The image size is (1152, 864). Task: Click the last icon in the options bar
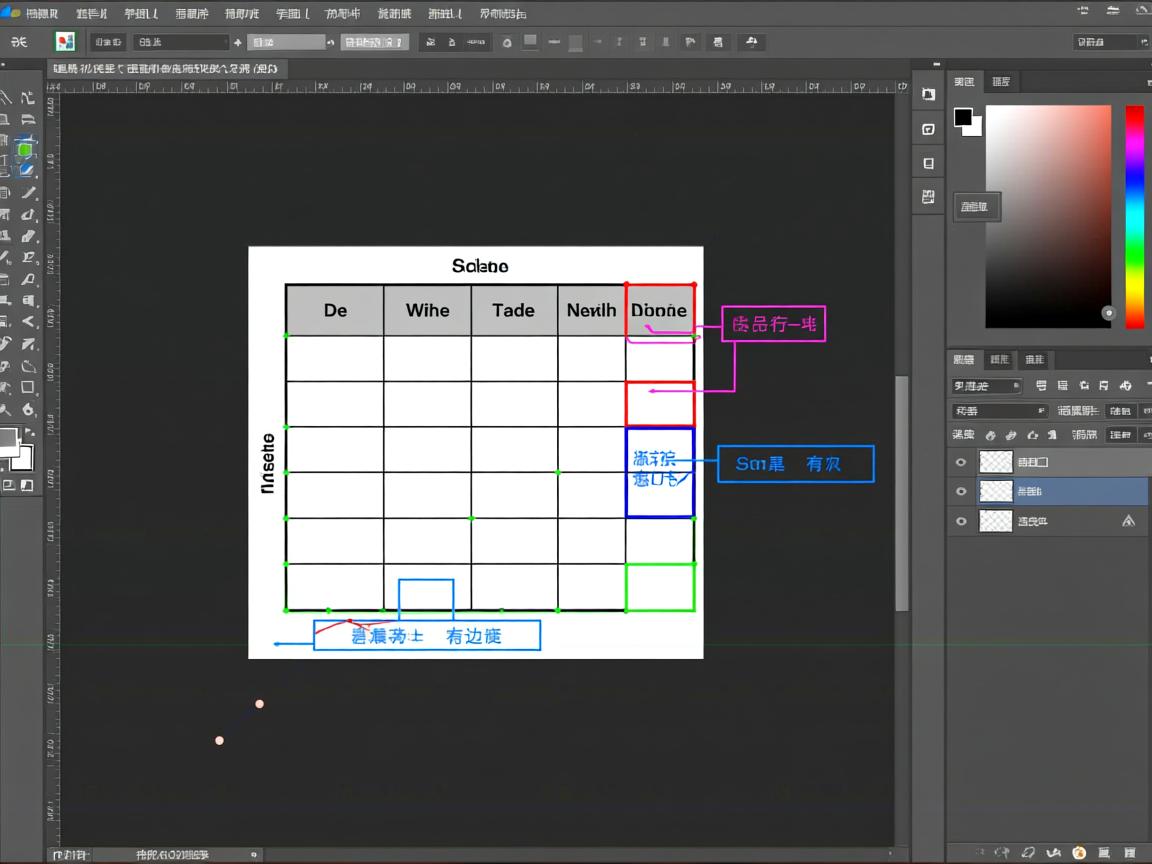pyautogui.click(x=750, y=42)
